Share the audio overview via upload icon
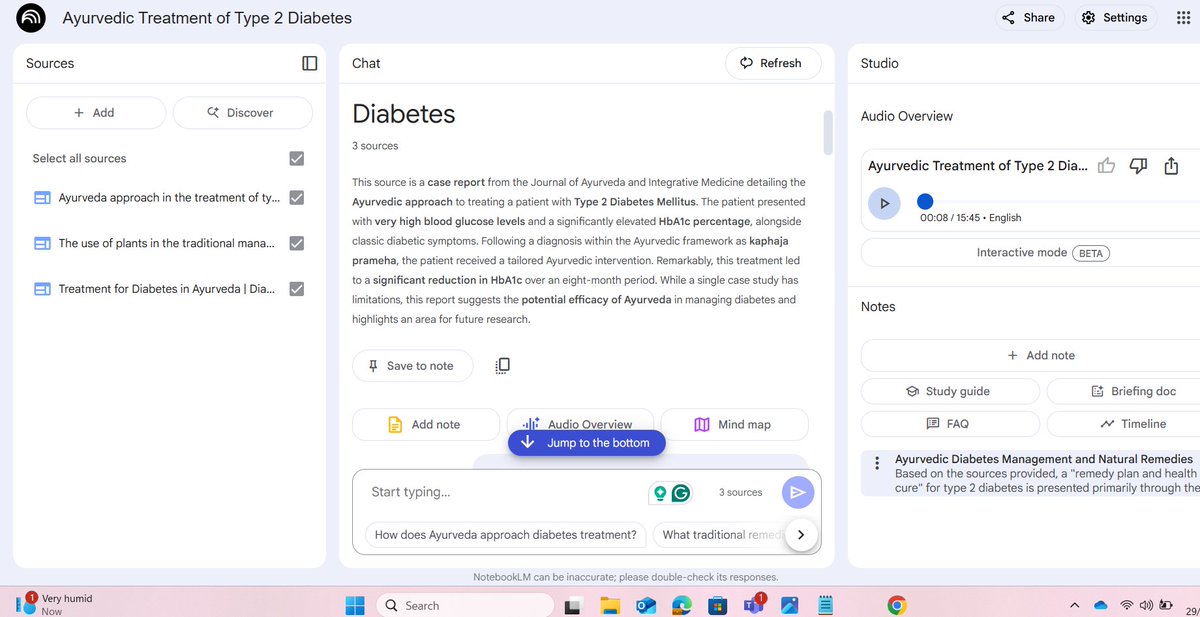Viewport: 1200px width, 617px height. [1171, 166]
